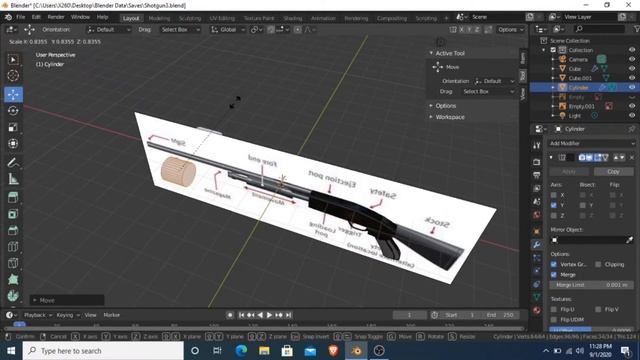Enable the Flip U checkbox
This screenshot has height=360, width=640.
pos(553,309)
